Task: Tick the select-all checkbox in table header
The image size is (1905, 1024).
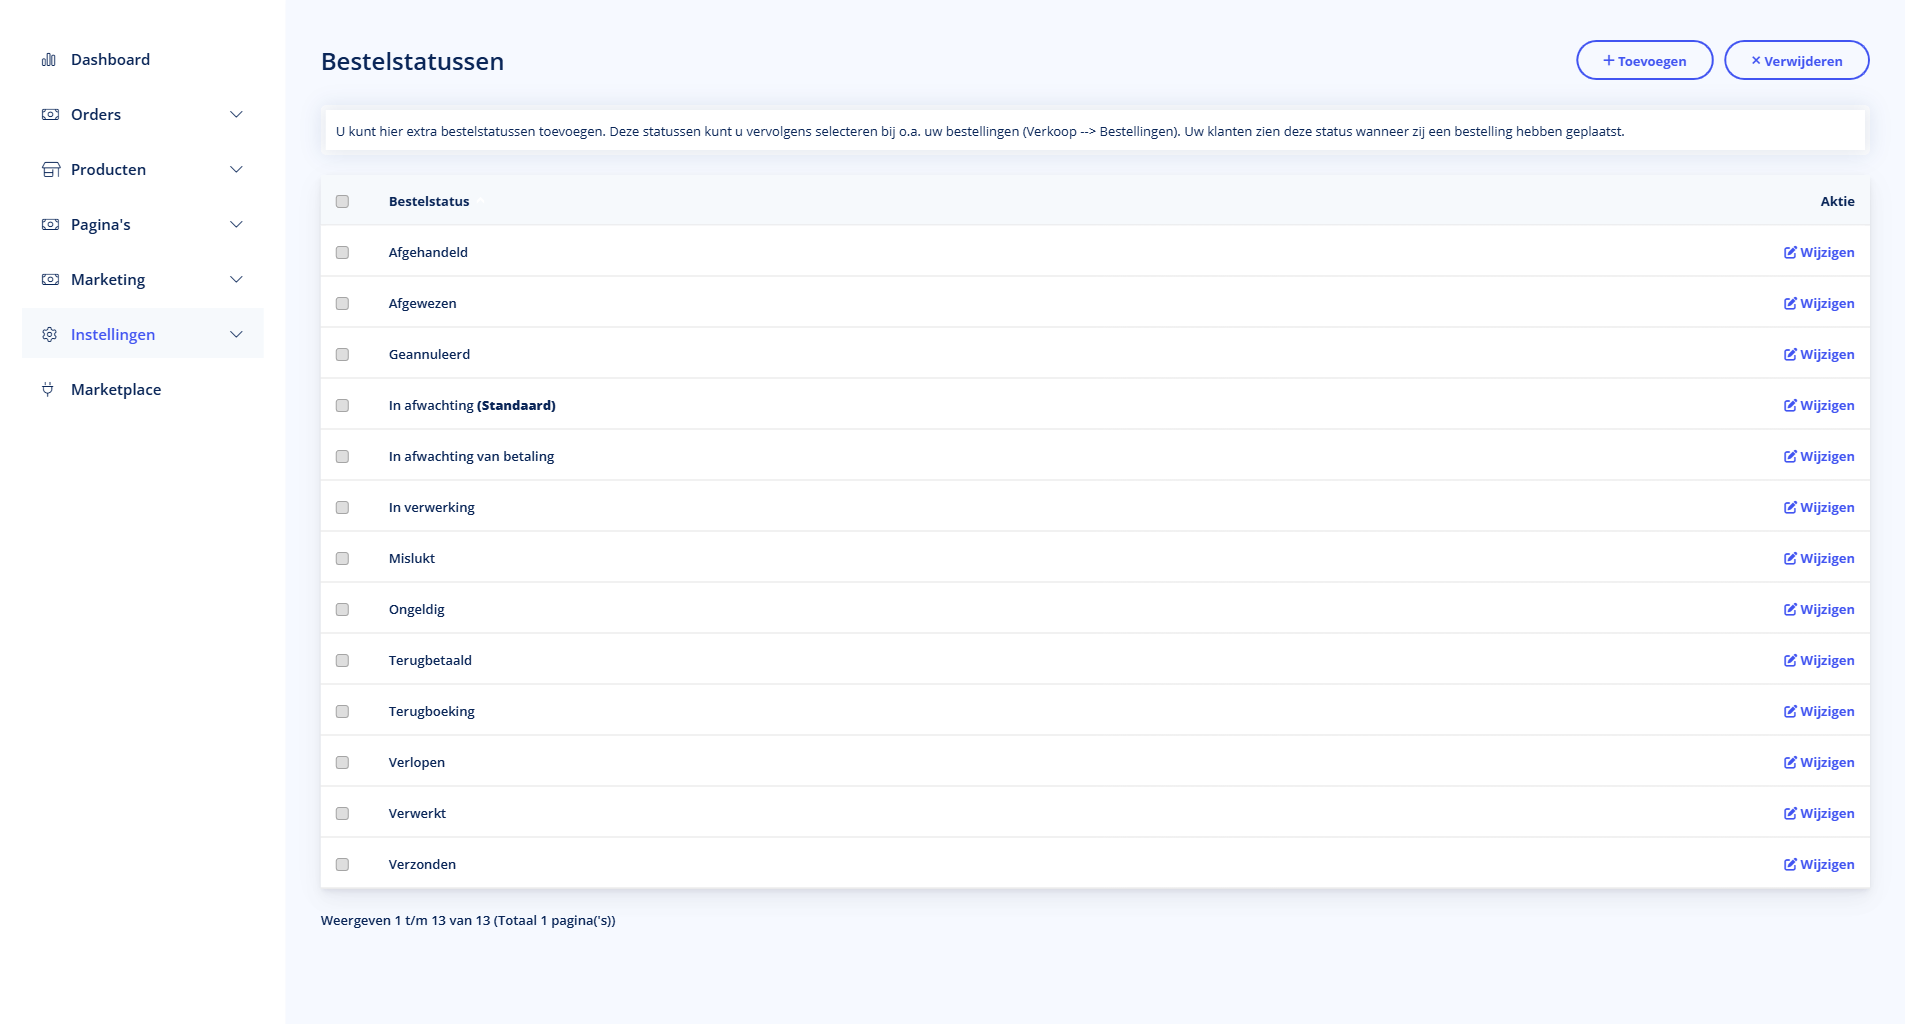Action: point(343,202)
